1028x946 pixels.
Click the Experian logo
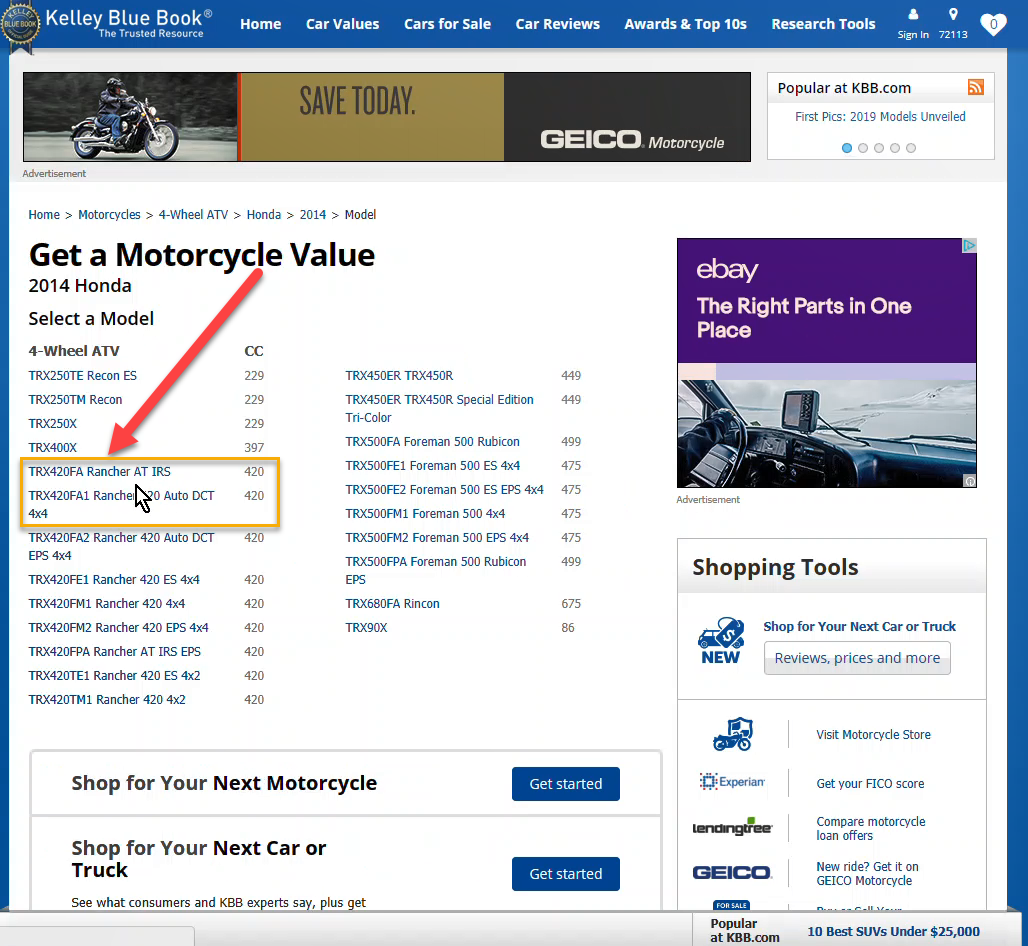[732, 781]
